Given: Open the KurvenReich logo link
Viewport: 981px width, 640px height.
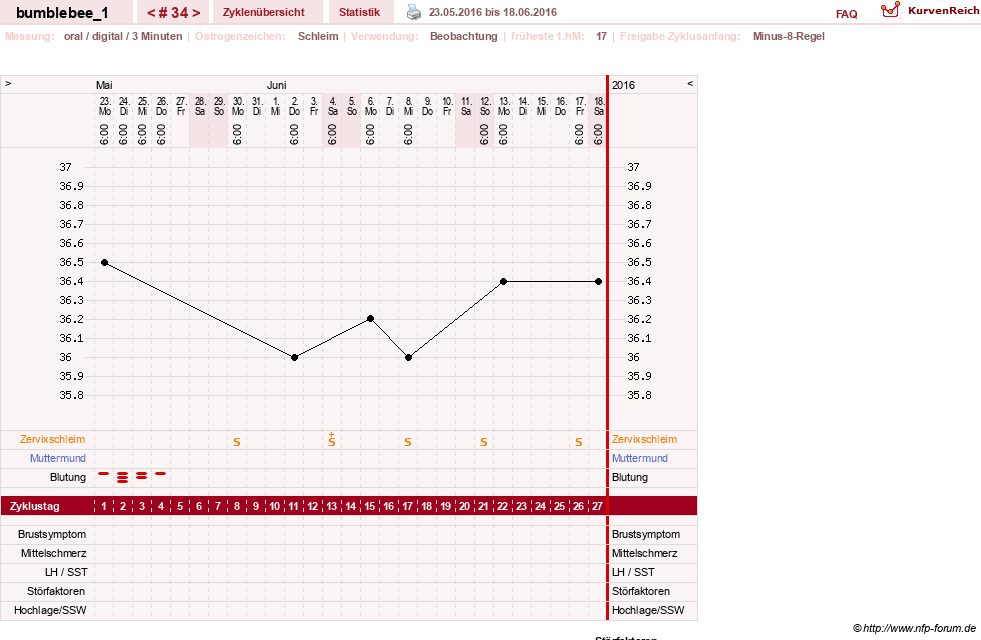Looking at the screenshot, I should (930, 10).
